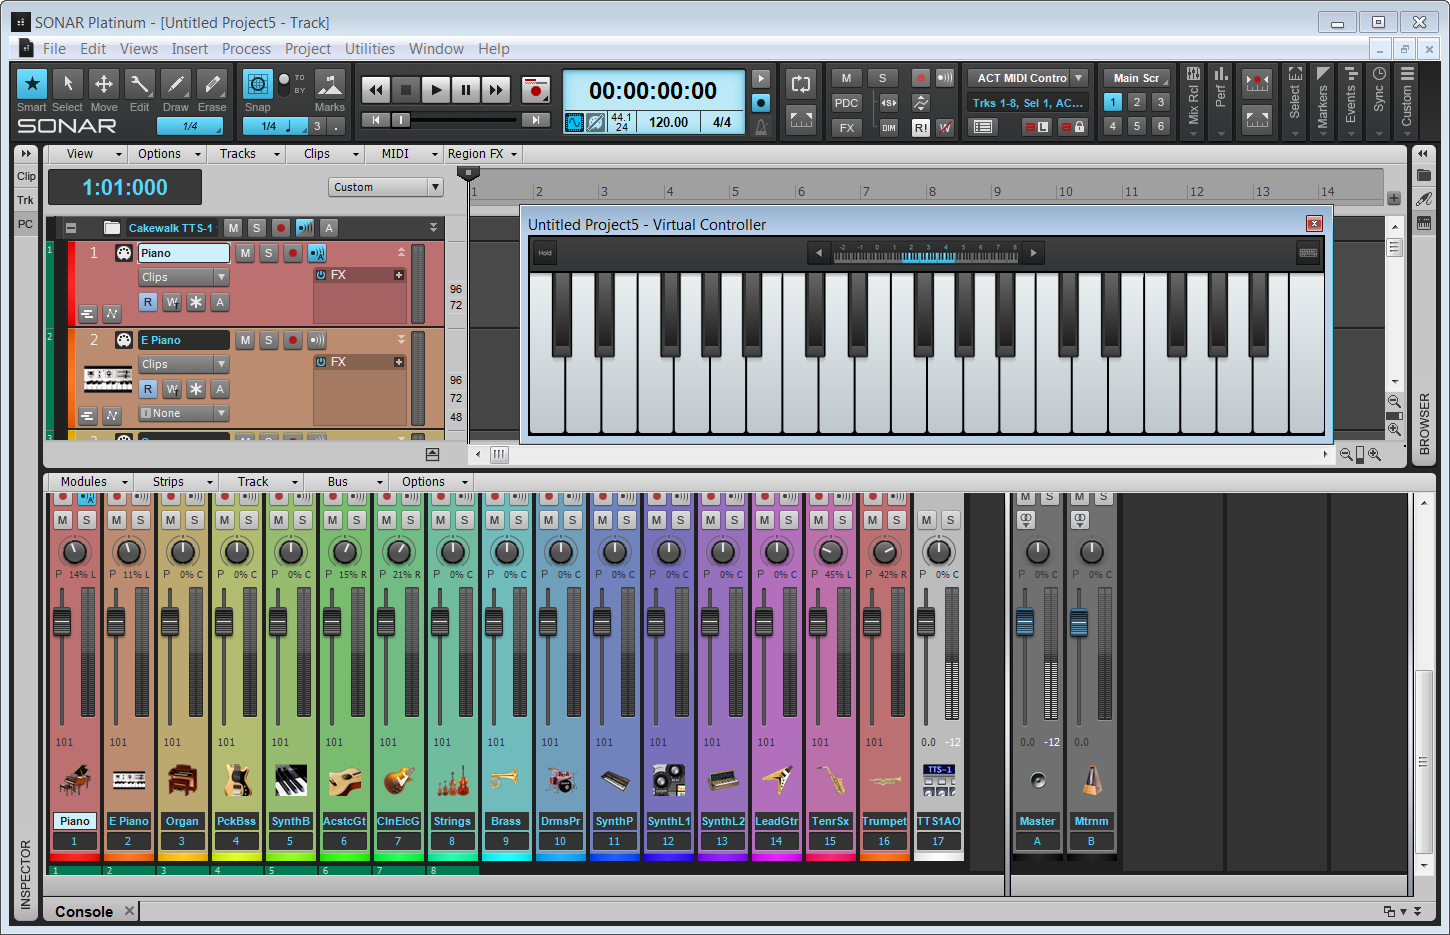Image resolution: width=1450 pixels, height=935 pixels.
Task: Click the 120.00 tempo value
Action: (669, 122)
